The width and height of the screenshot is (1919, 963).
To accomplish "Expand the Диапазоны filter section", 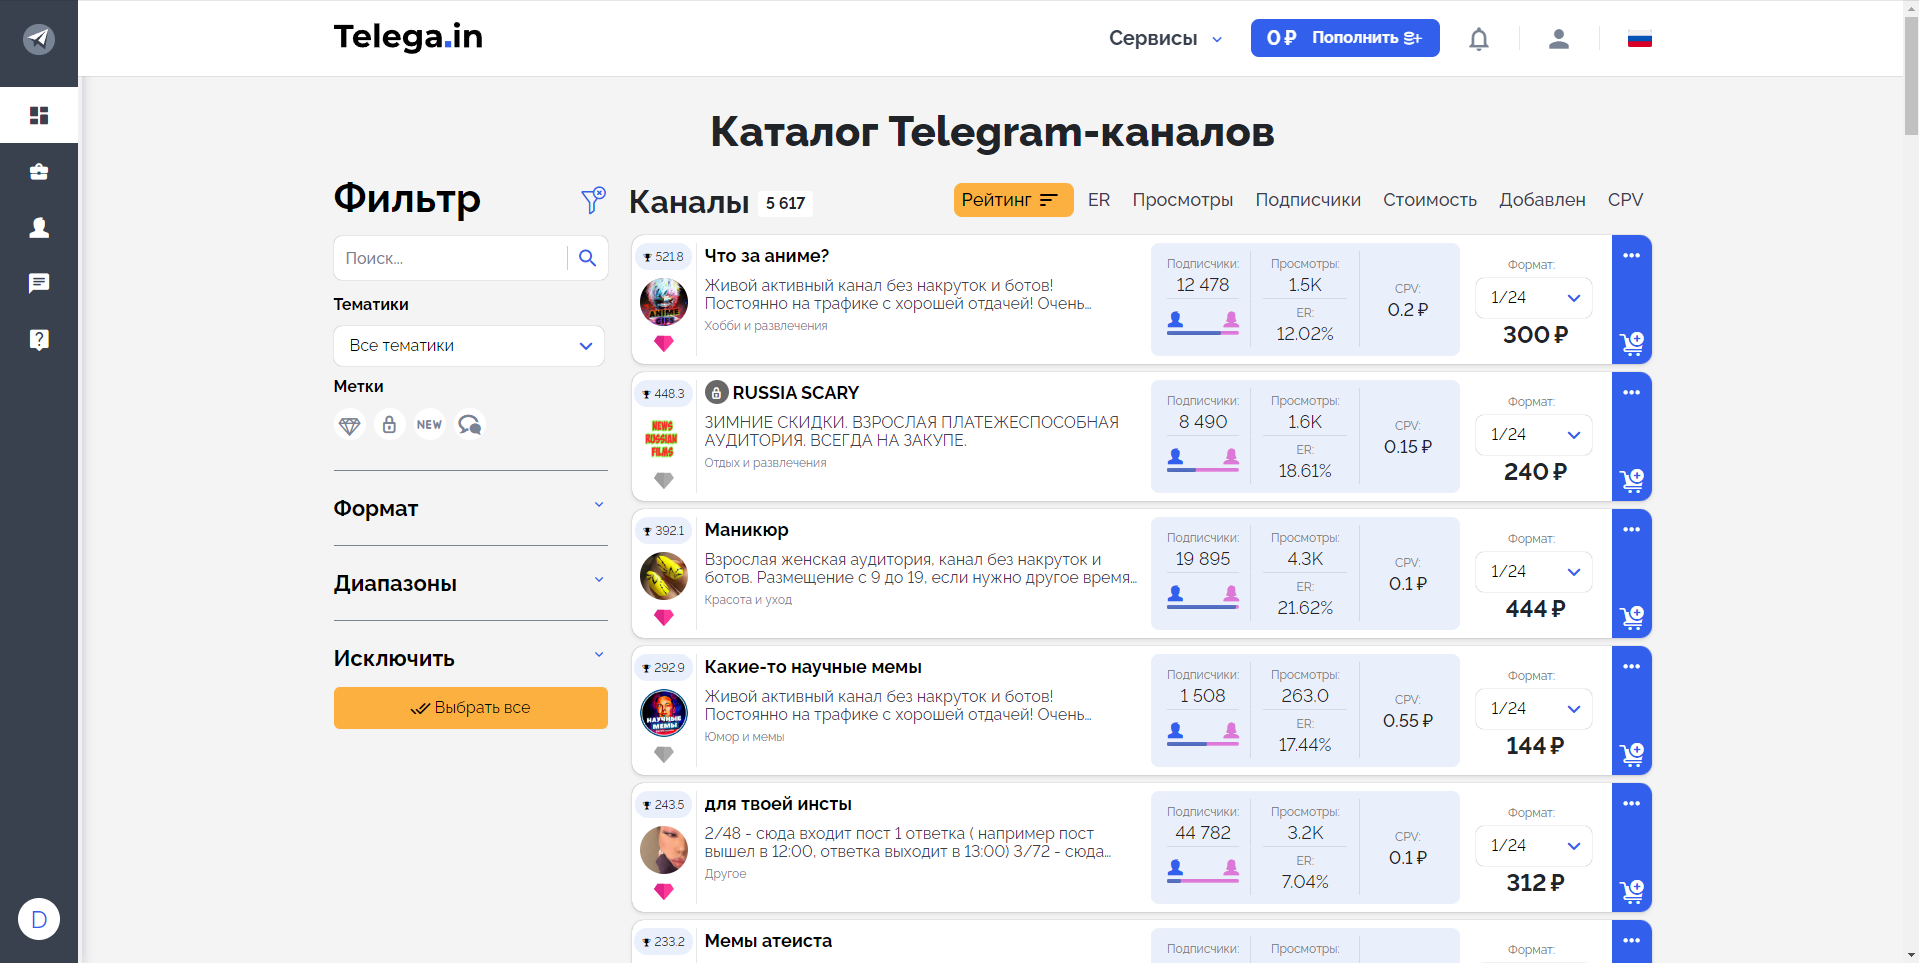I will click(x=470, y=583).
